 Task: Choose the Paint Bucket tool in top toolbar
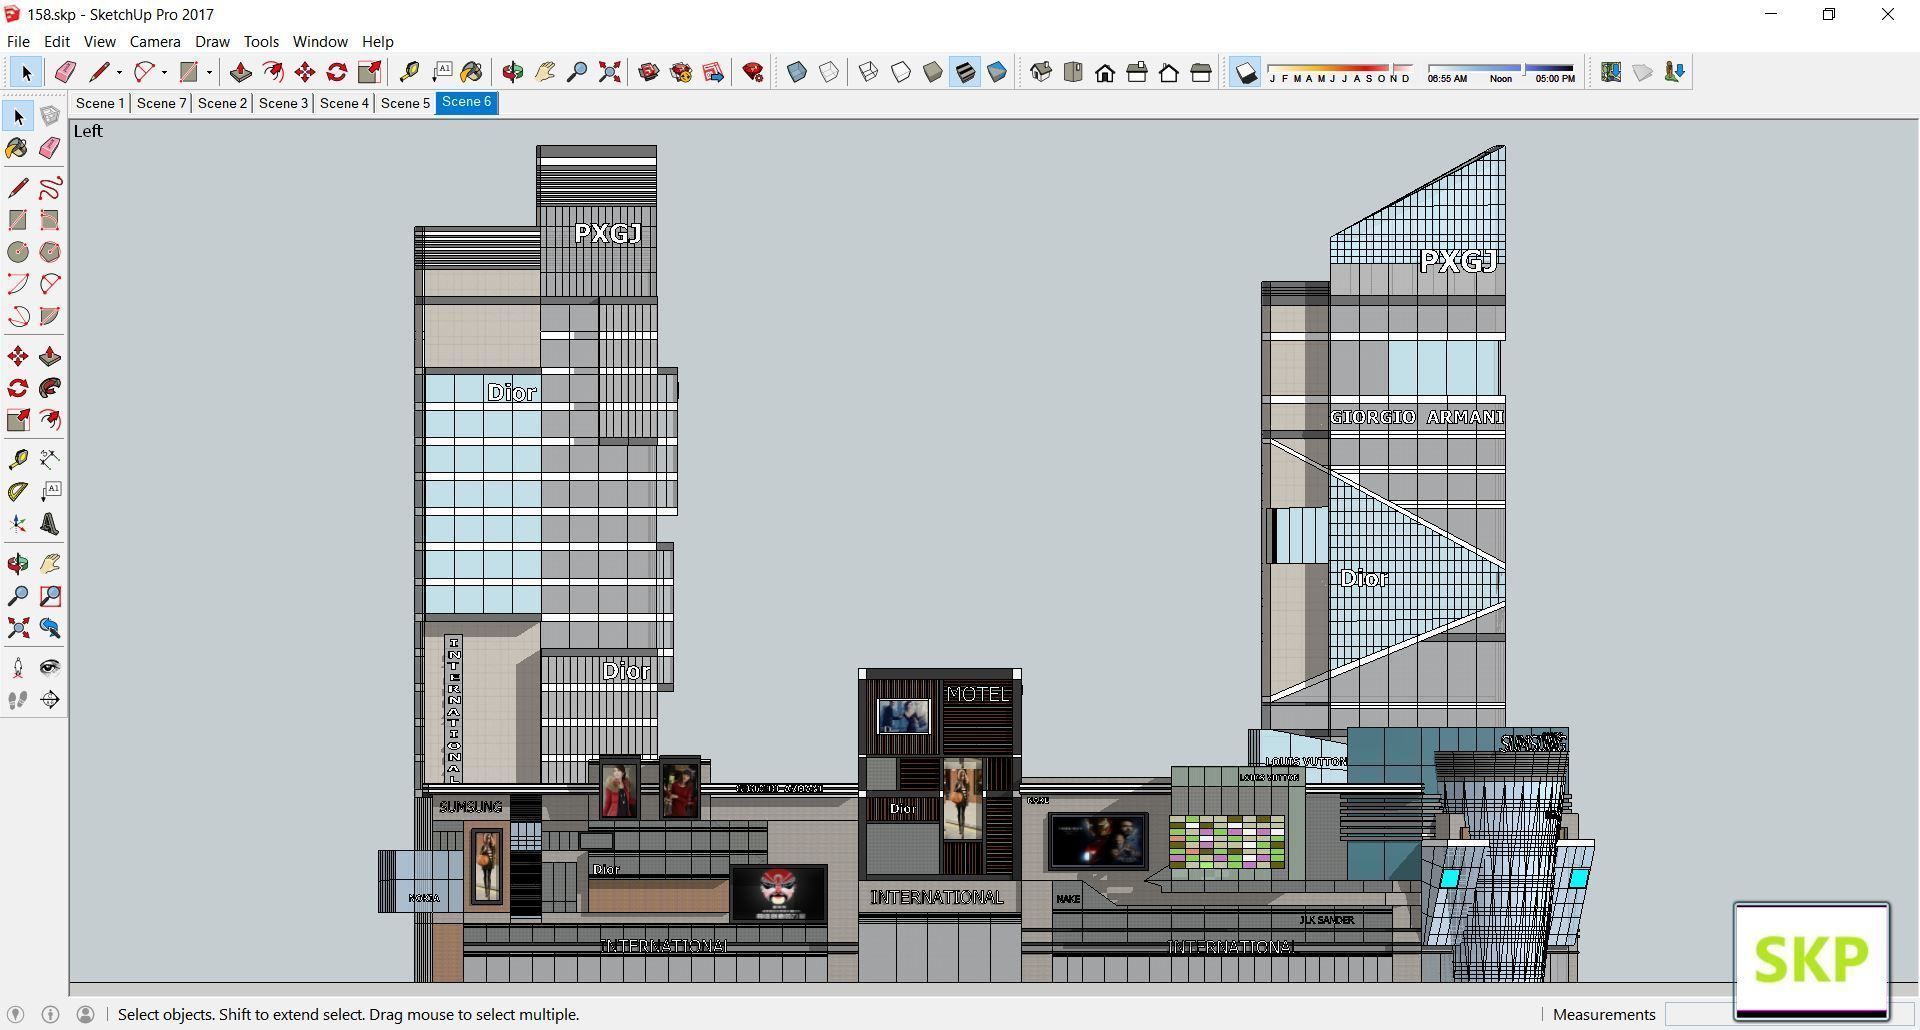point(472,72)
